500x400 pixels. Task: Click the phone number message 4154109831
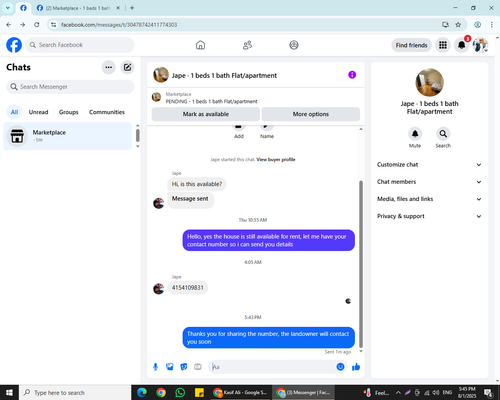click(188, 288)
